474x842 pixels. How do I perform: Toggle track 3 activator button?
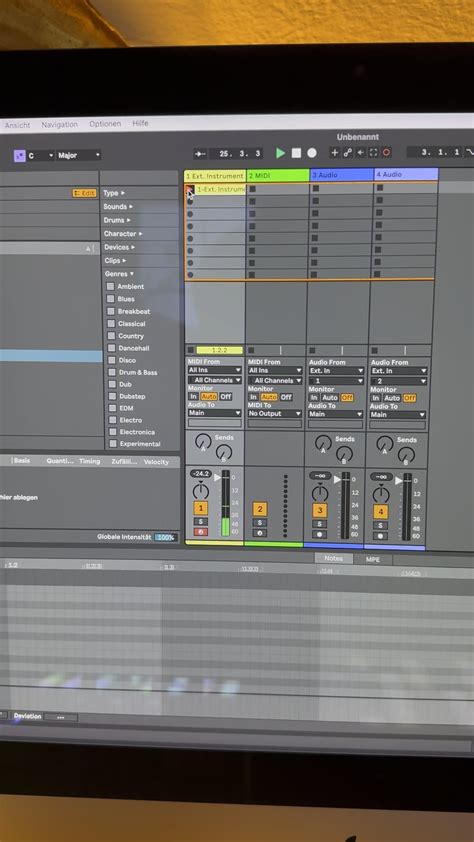320,510
